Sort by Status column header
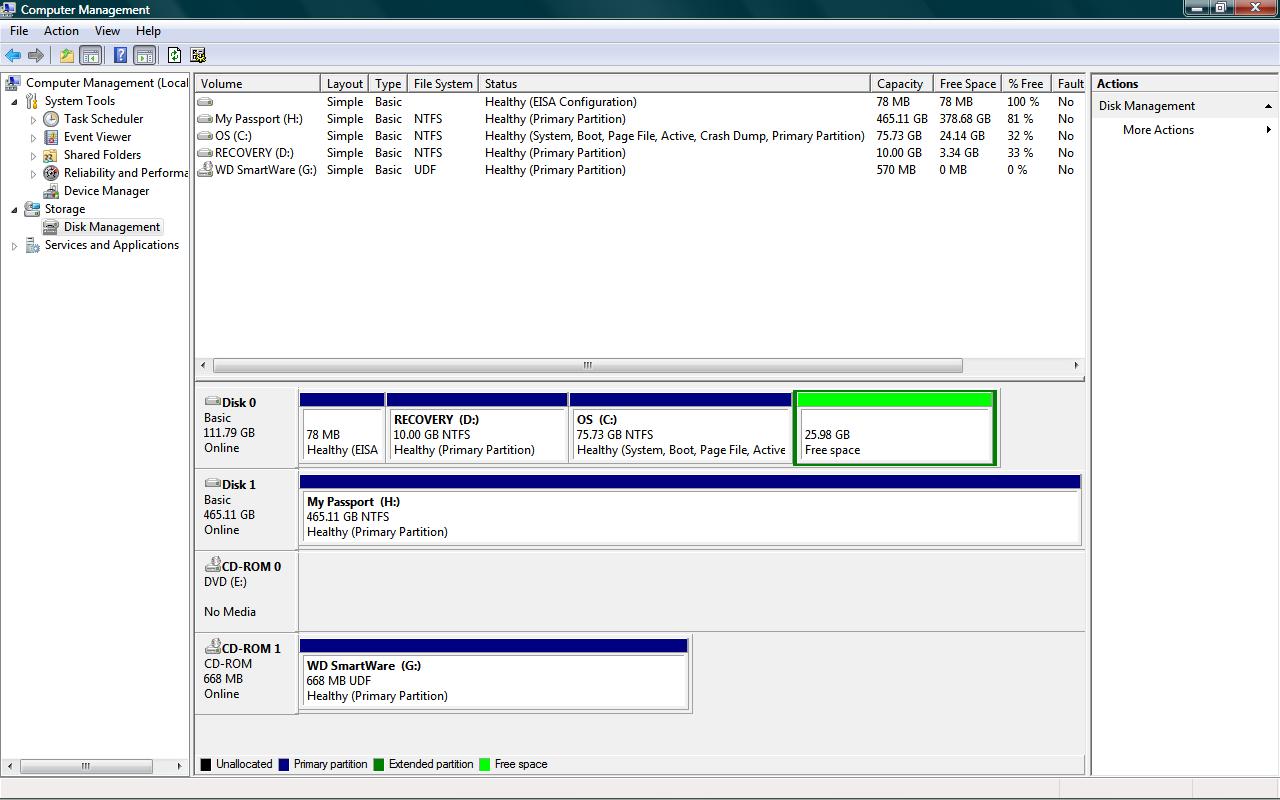This screenshot has height=800, width=1280. click(x=674, y=84)
